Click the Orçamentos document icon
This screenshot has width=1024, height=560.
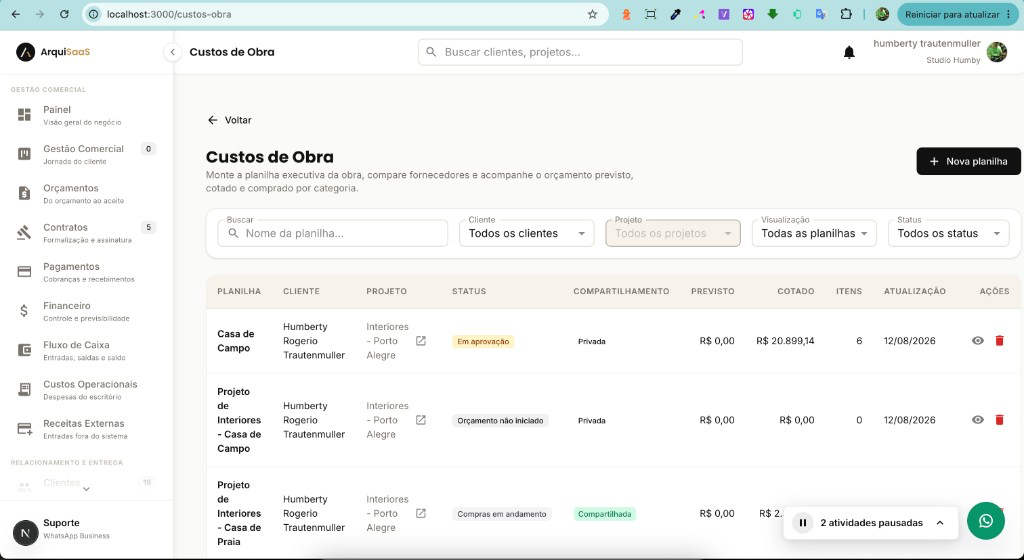tap(24, 193)
